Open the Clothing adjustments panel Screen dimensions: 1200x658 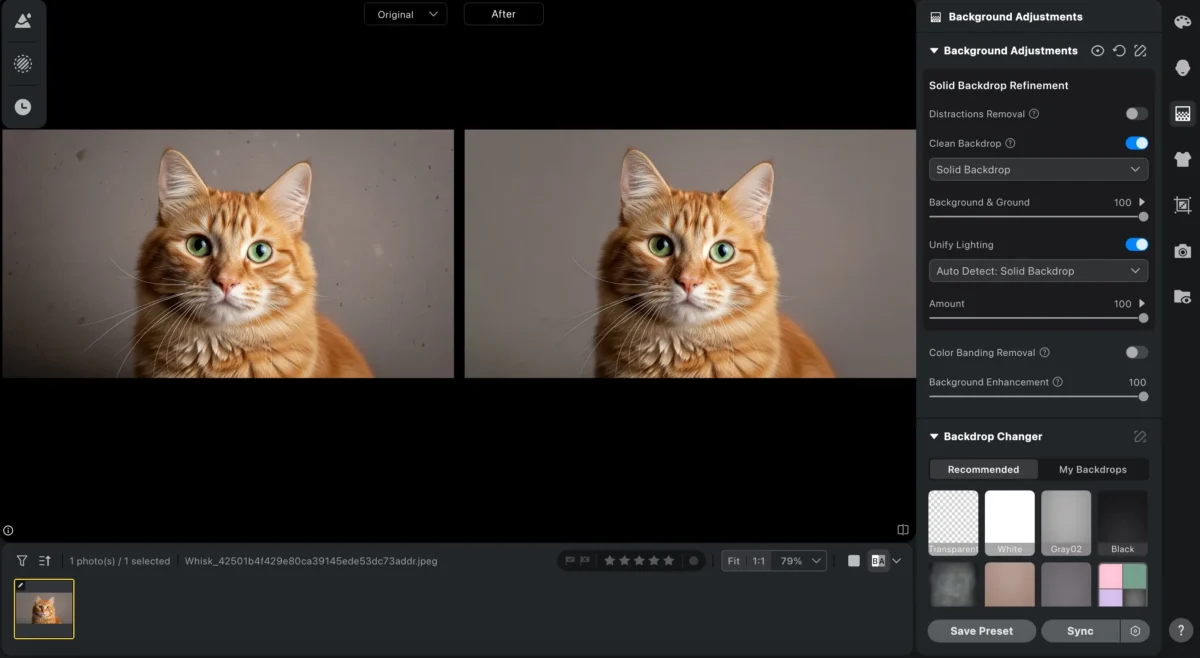tap(1183, 159)
